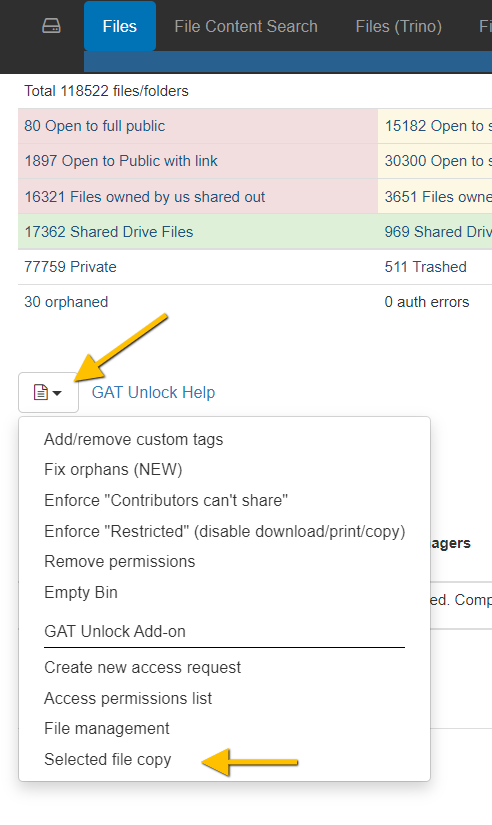492x825 pixels.
Task: Choose Enforce "Contributors can't share"
Action: [x=166, y=500]
